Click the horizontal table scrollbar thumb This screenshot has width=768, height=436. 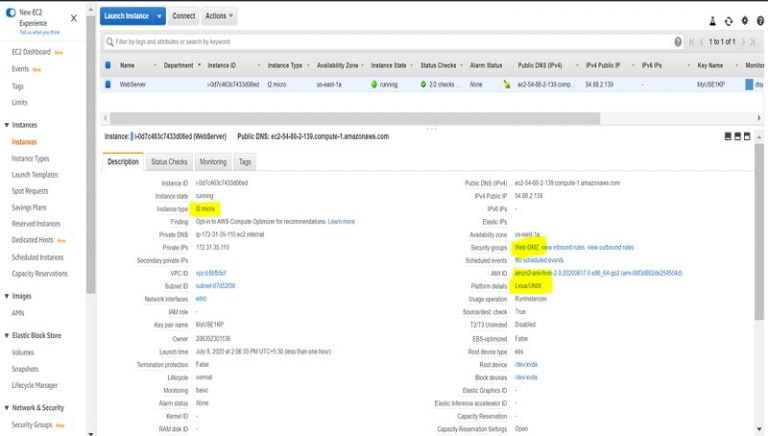[355, 118]
